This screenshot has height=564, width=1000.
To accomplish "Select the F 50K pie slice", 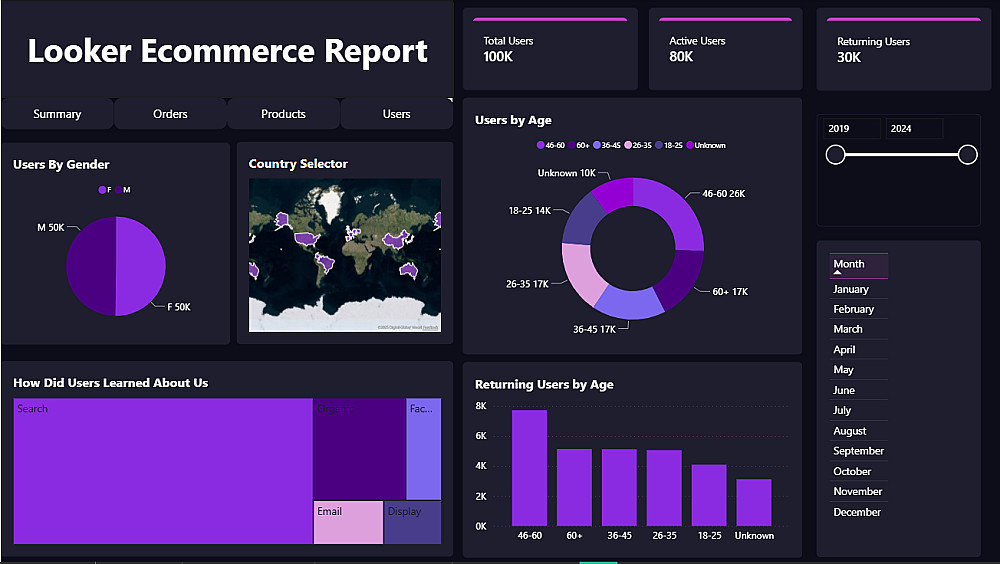I will 142,266.
